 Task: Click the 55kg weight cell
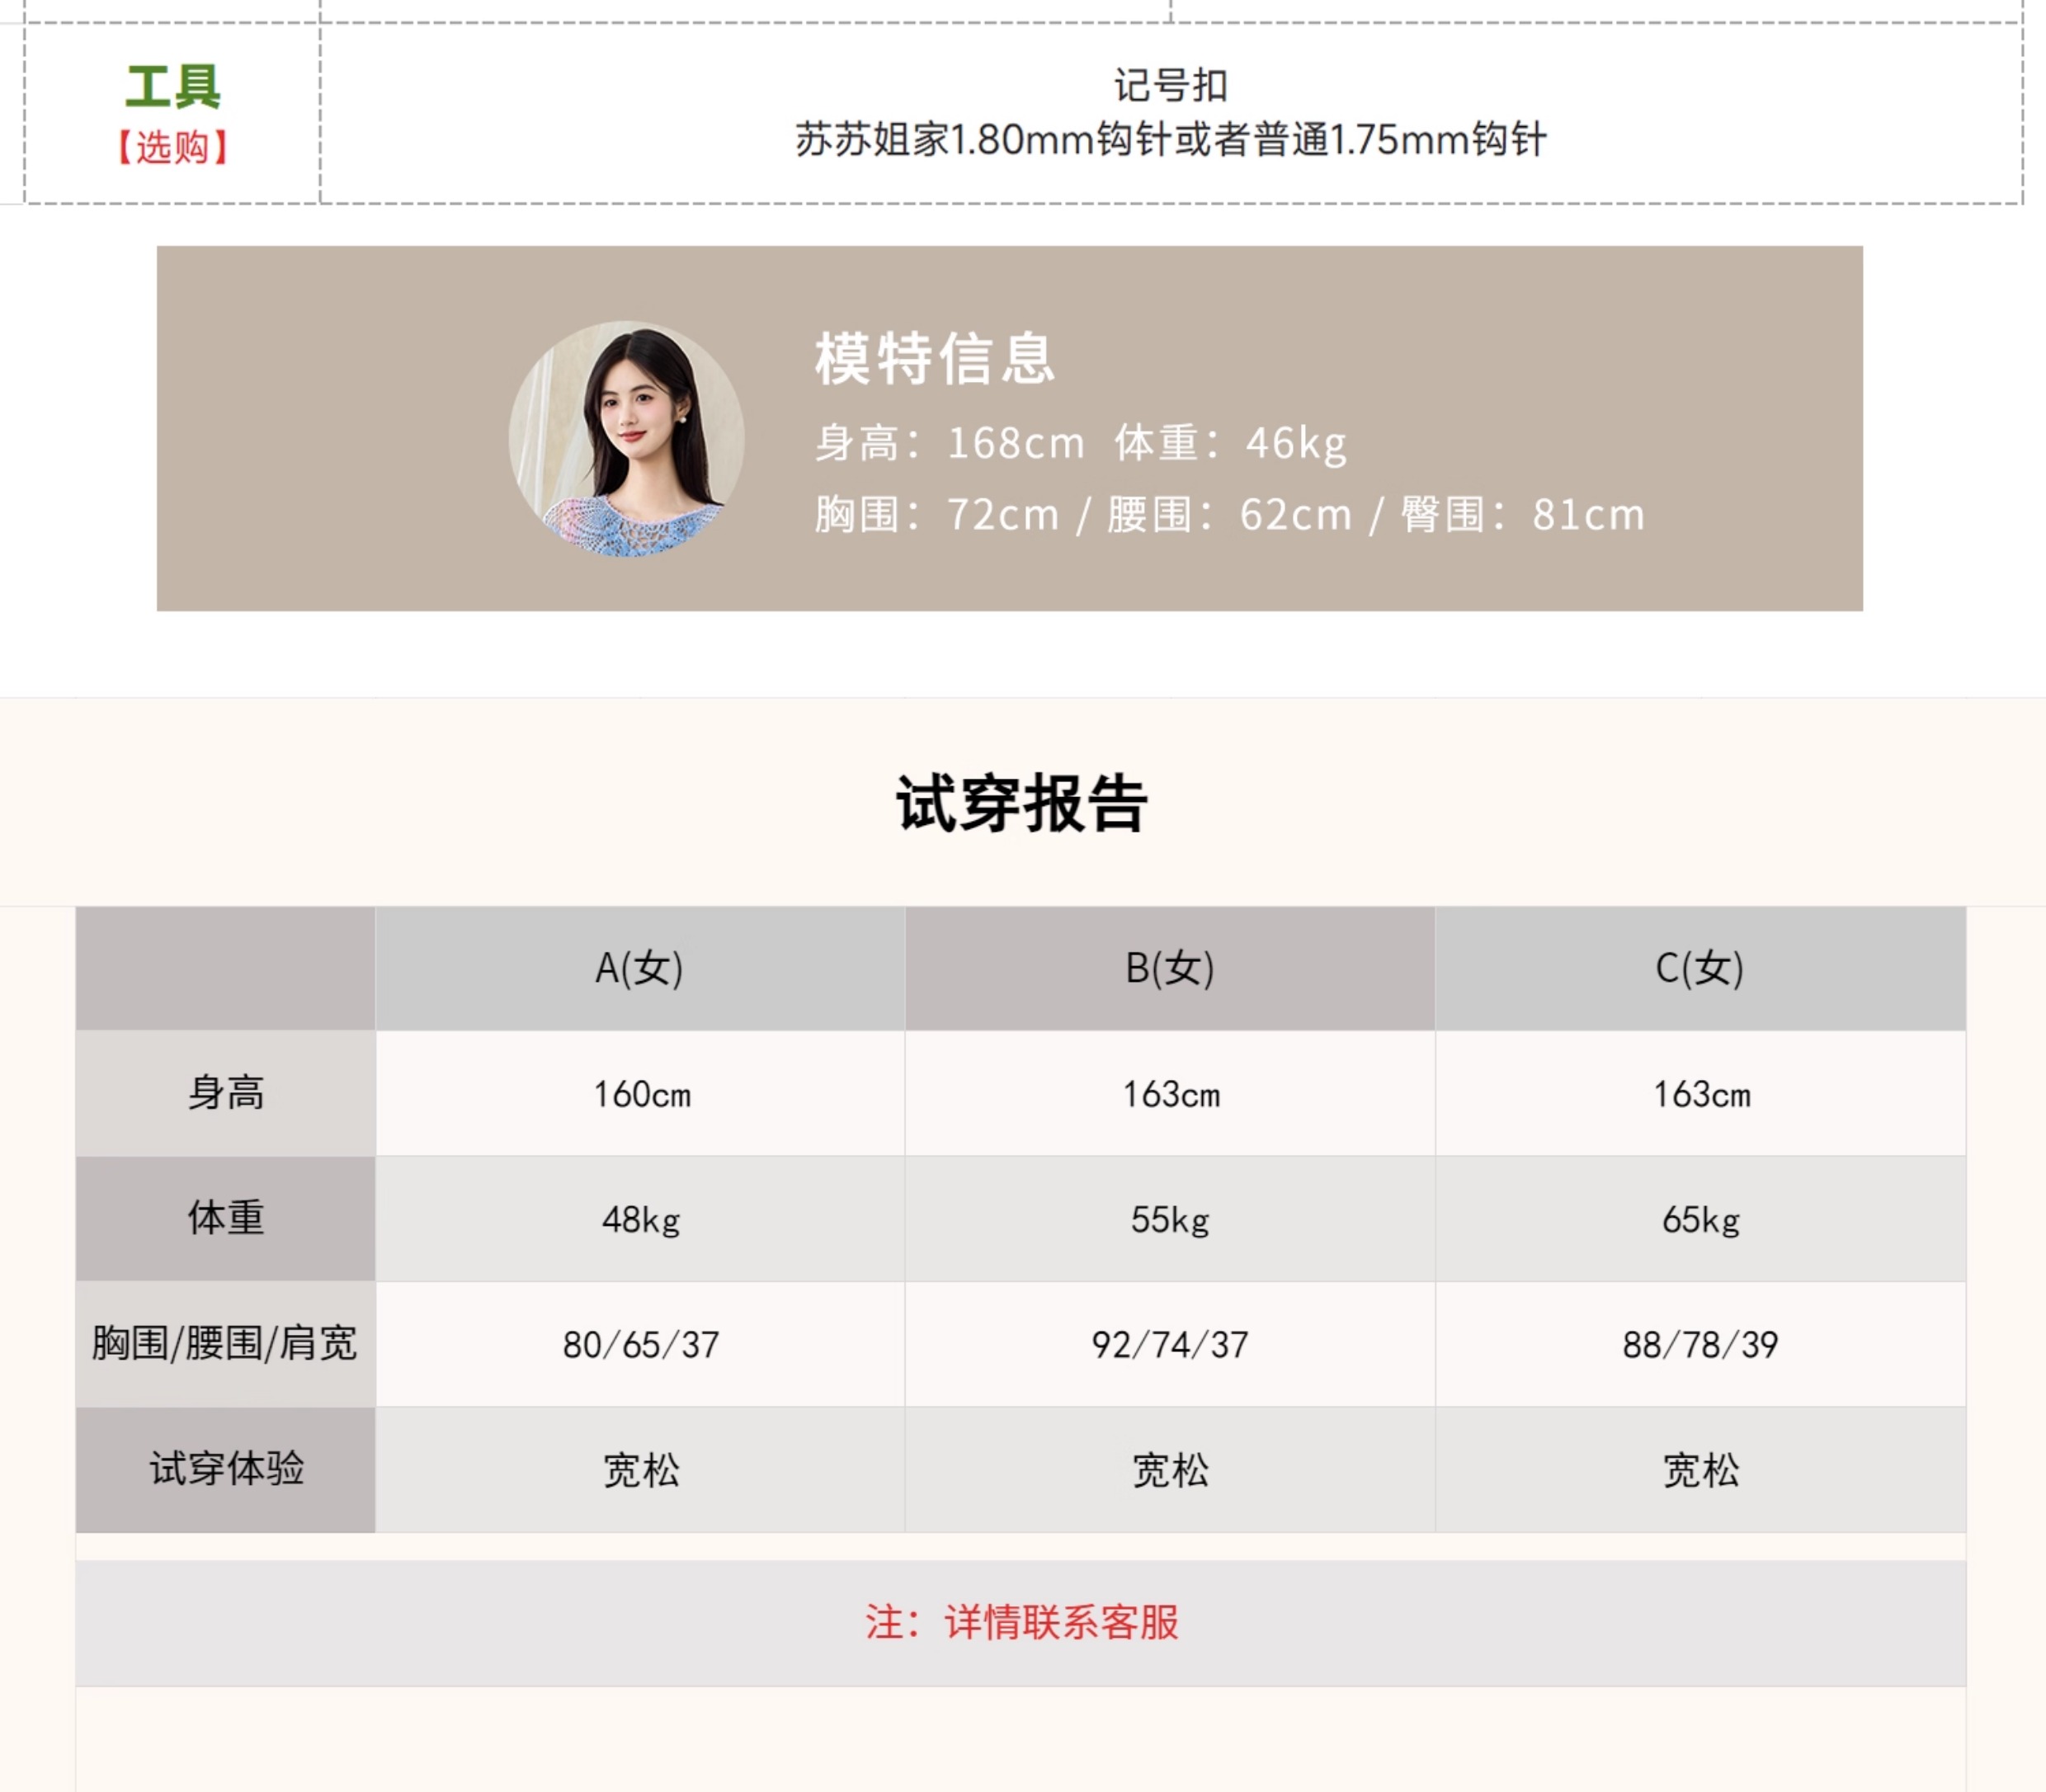coord(1169,1219)
